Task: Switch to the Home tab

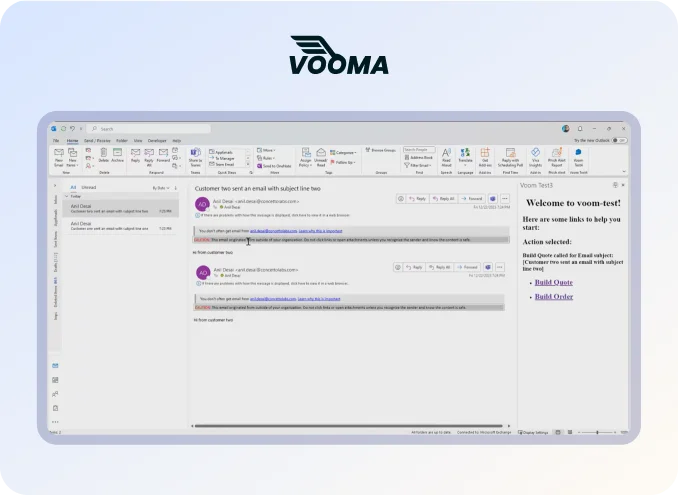Action: [72, 141]
